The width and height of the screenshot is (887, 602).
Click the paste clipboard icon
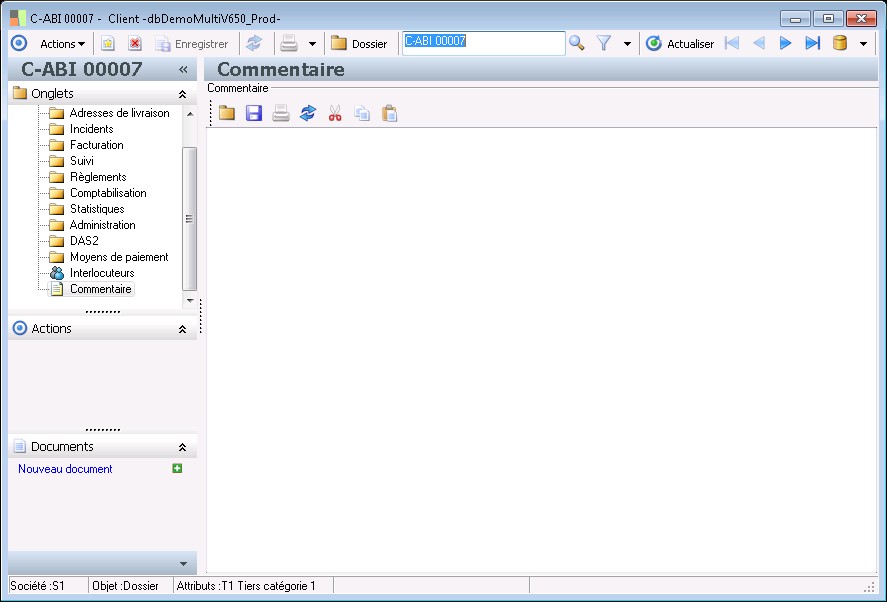[389, 113]
